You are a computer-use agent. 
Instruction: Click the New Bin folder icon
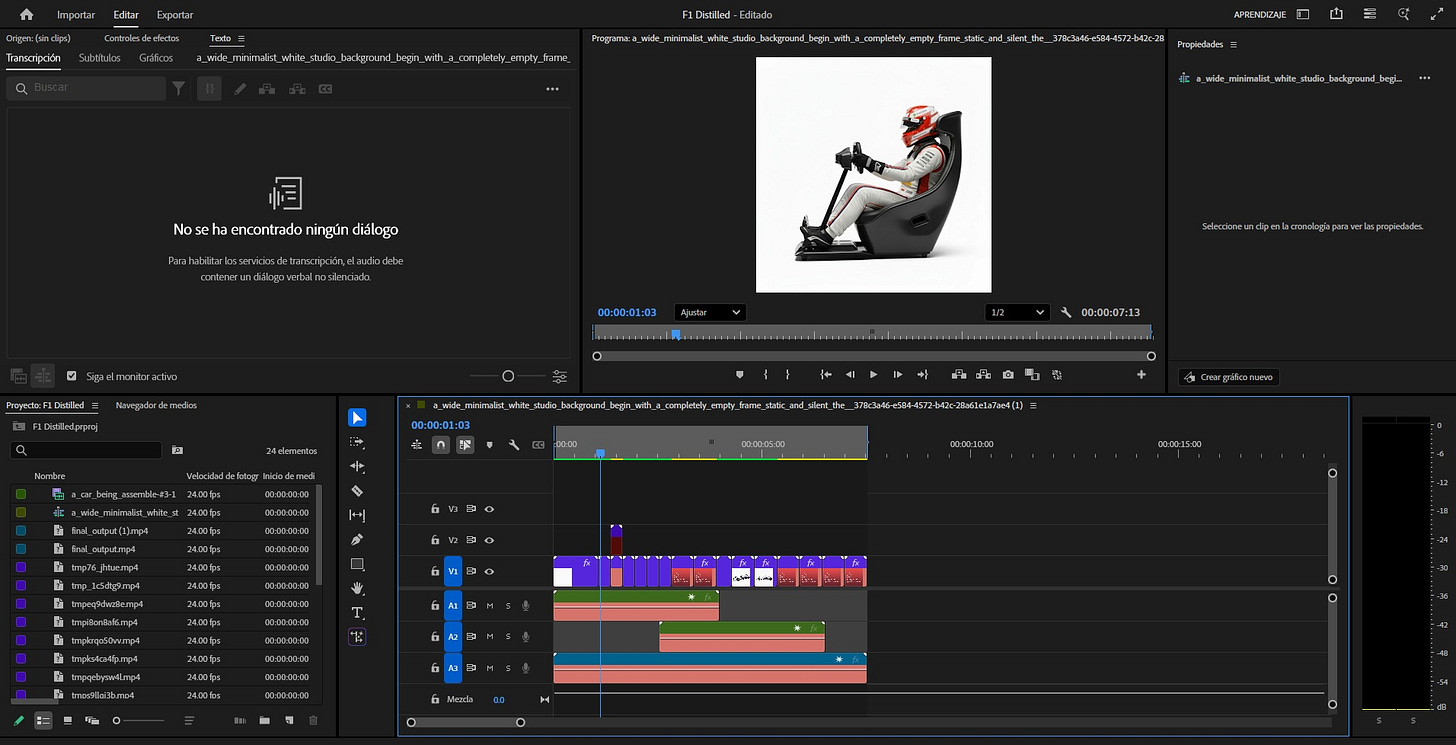click(264, 720)
